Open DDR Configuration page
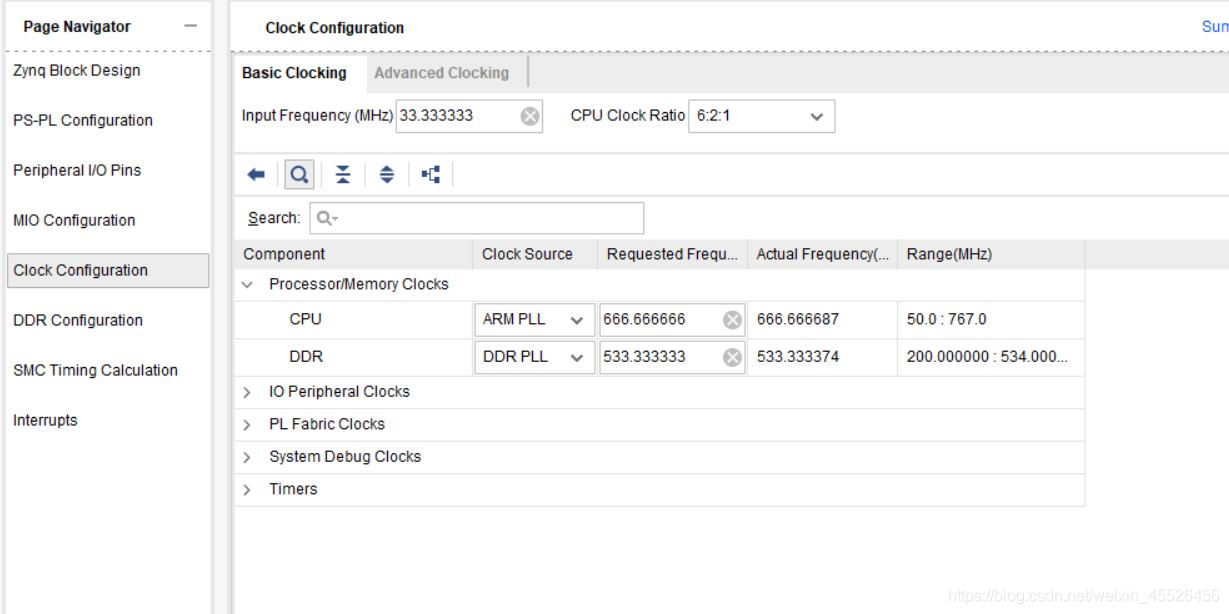This screenshot has width=1229, height=614. point(77,320)
